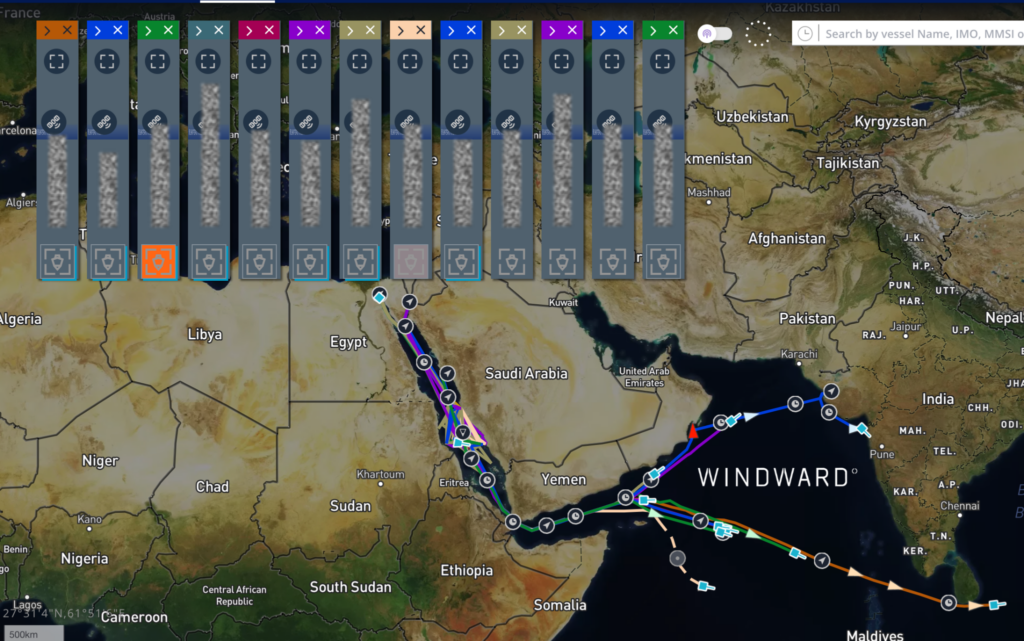1024x641 pixels.
Task: Select gray circle marker on dashed peach track
Action: 677,558
